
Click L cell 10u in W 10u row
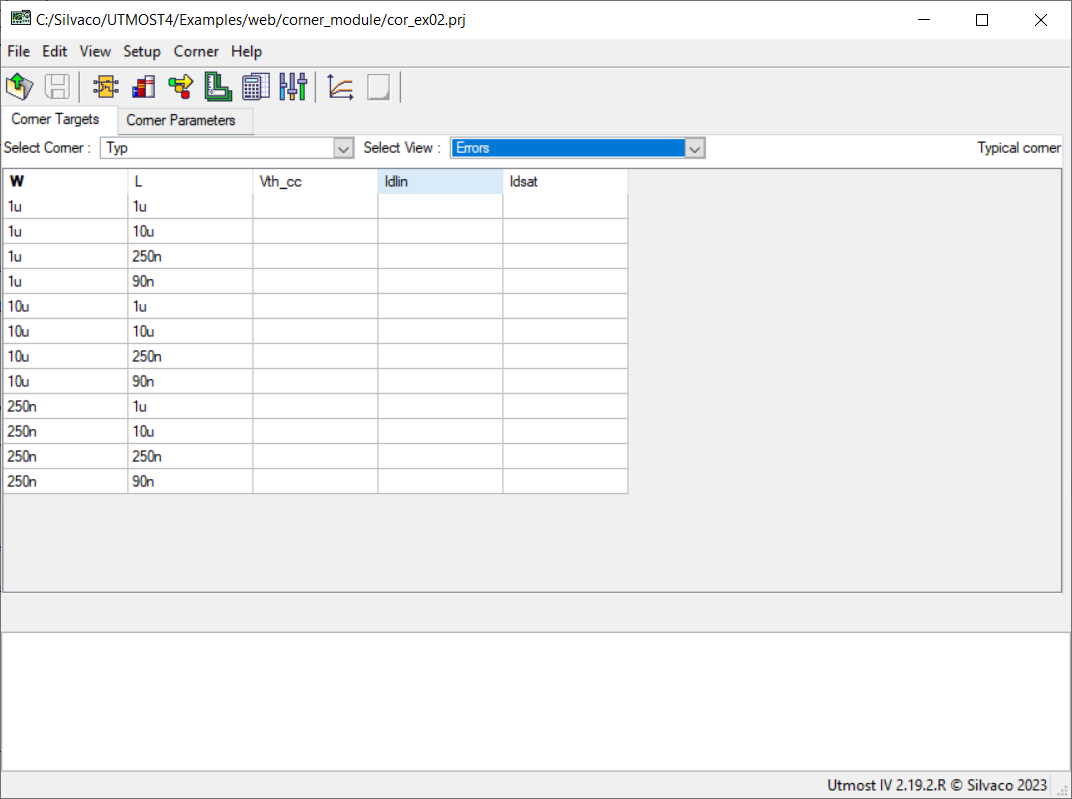[x=190, y=331]
